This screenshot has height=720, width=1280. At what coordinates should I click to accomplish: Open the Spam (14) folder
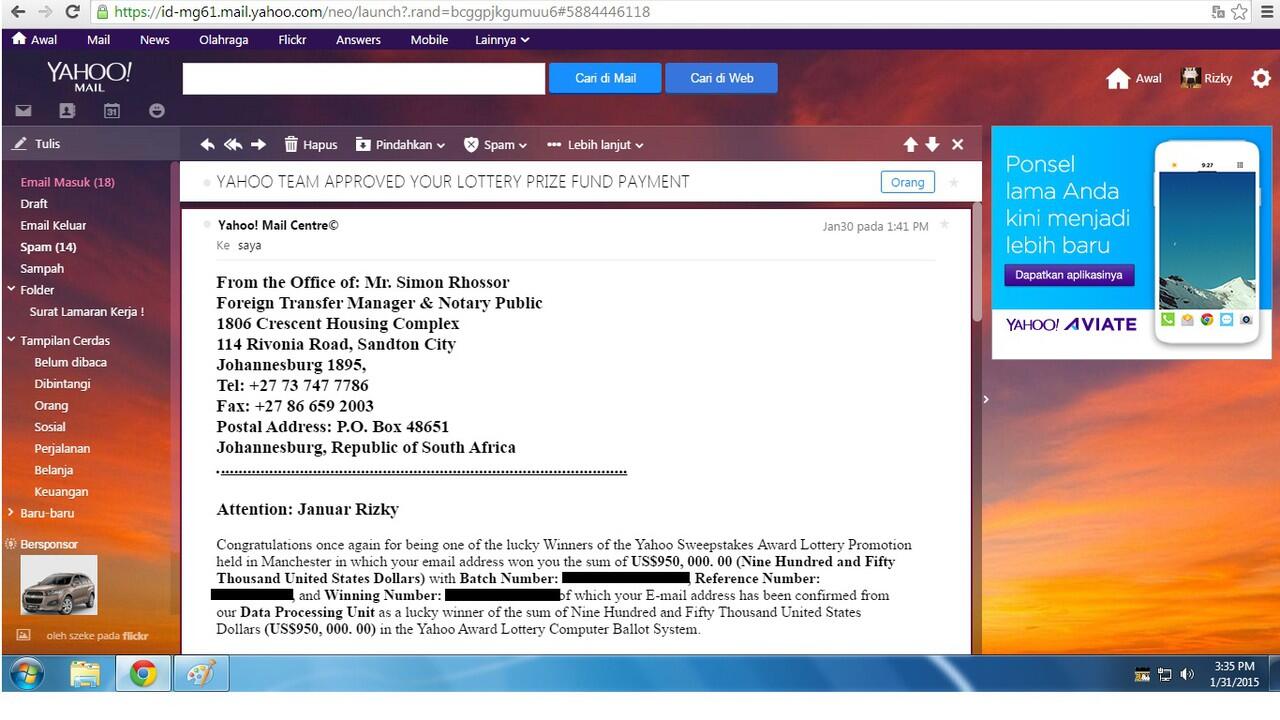coord(48,247)
